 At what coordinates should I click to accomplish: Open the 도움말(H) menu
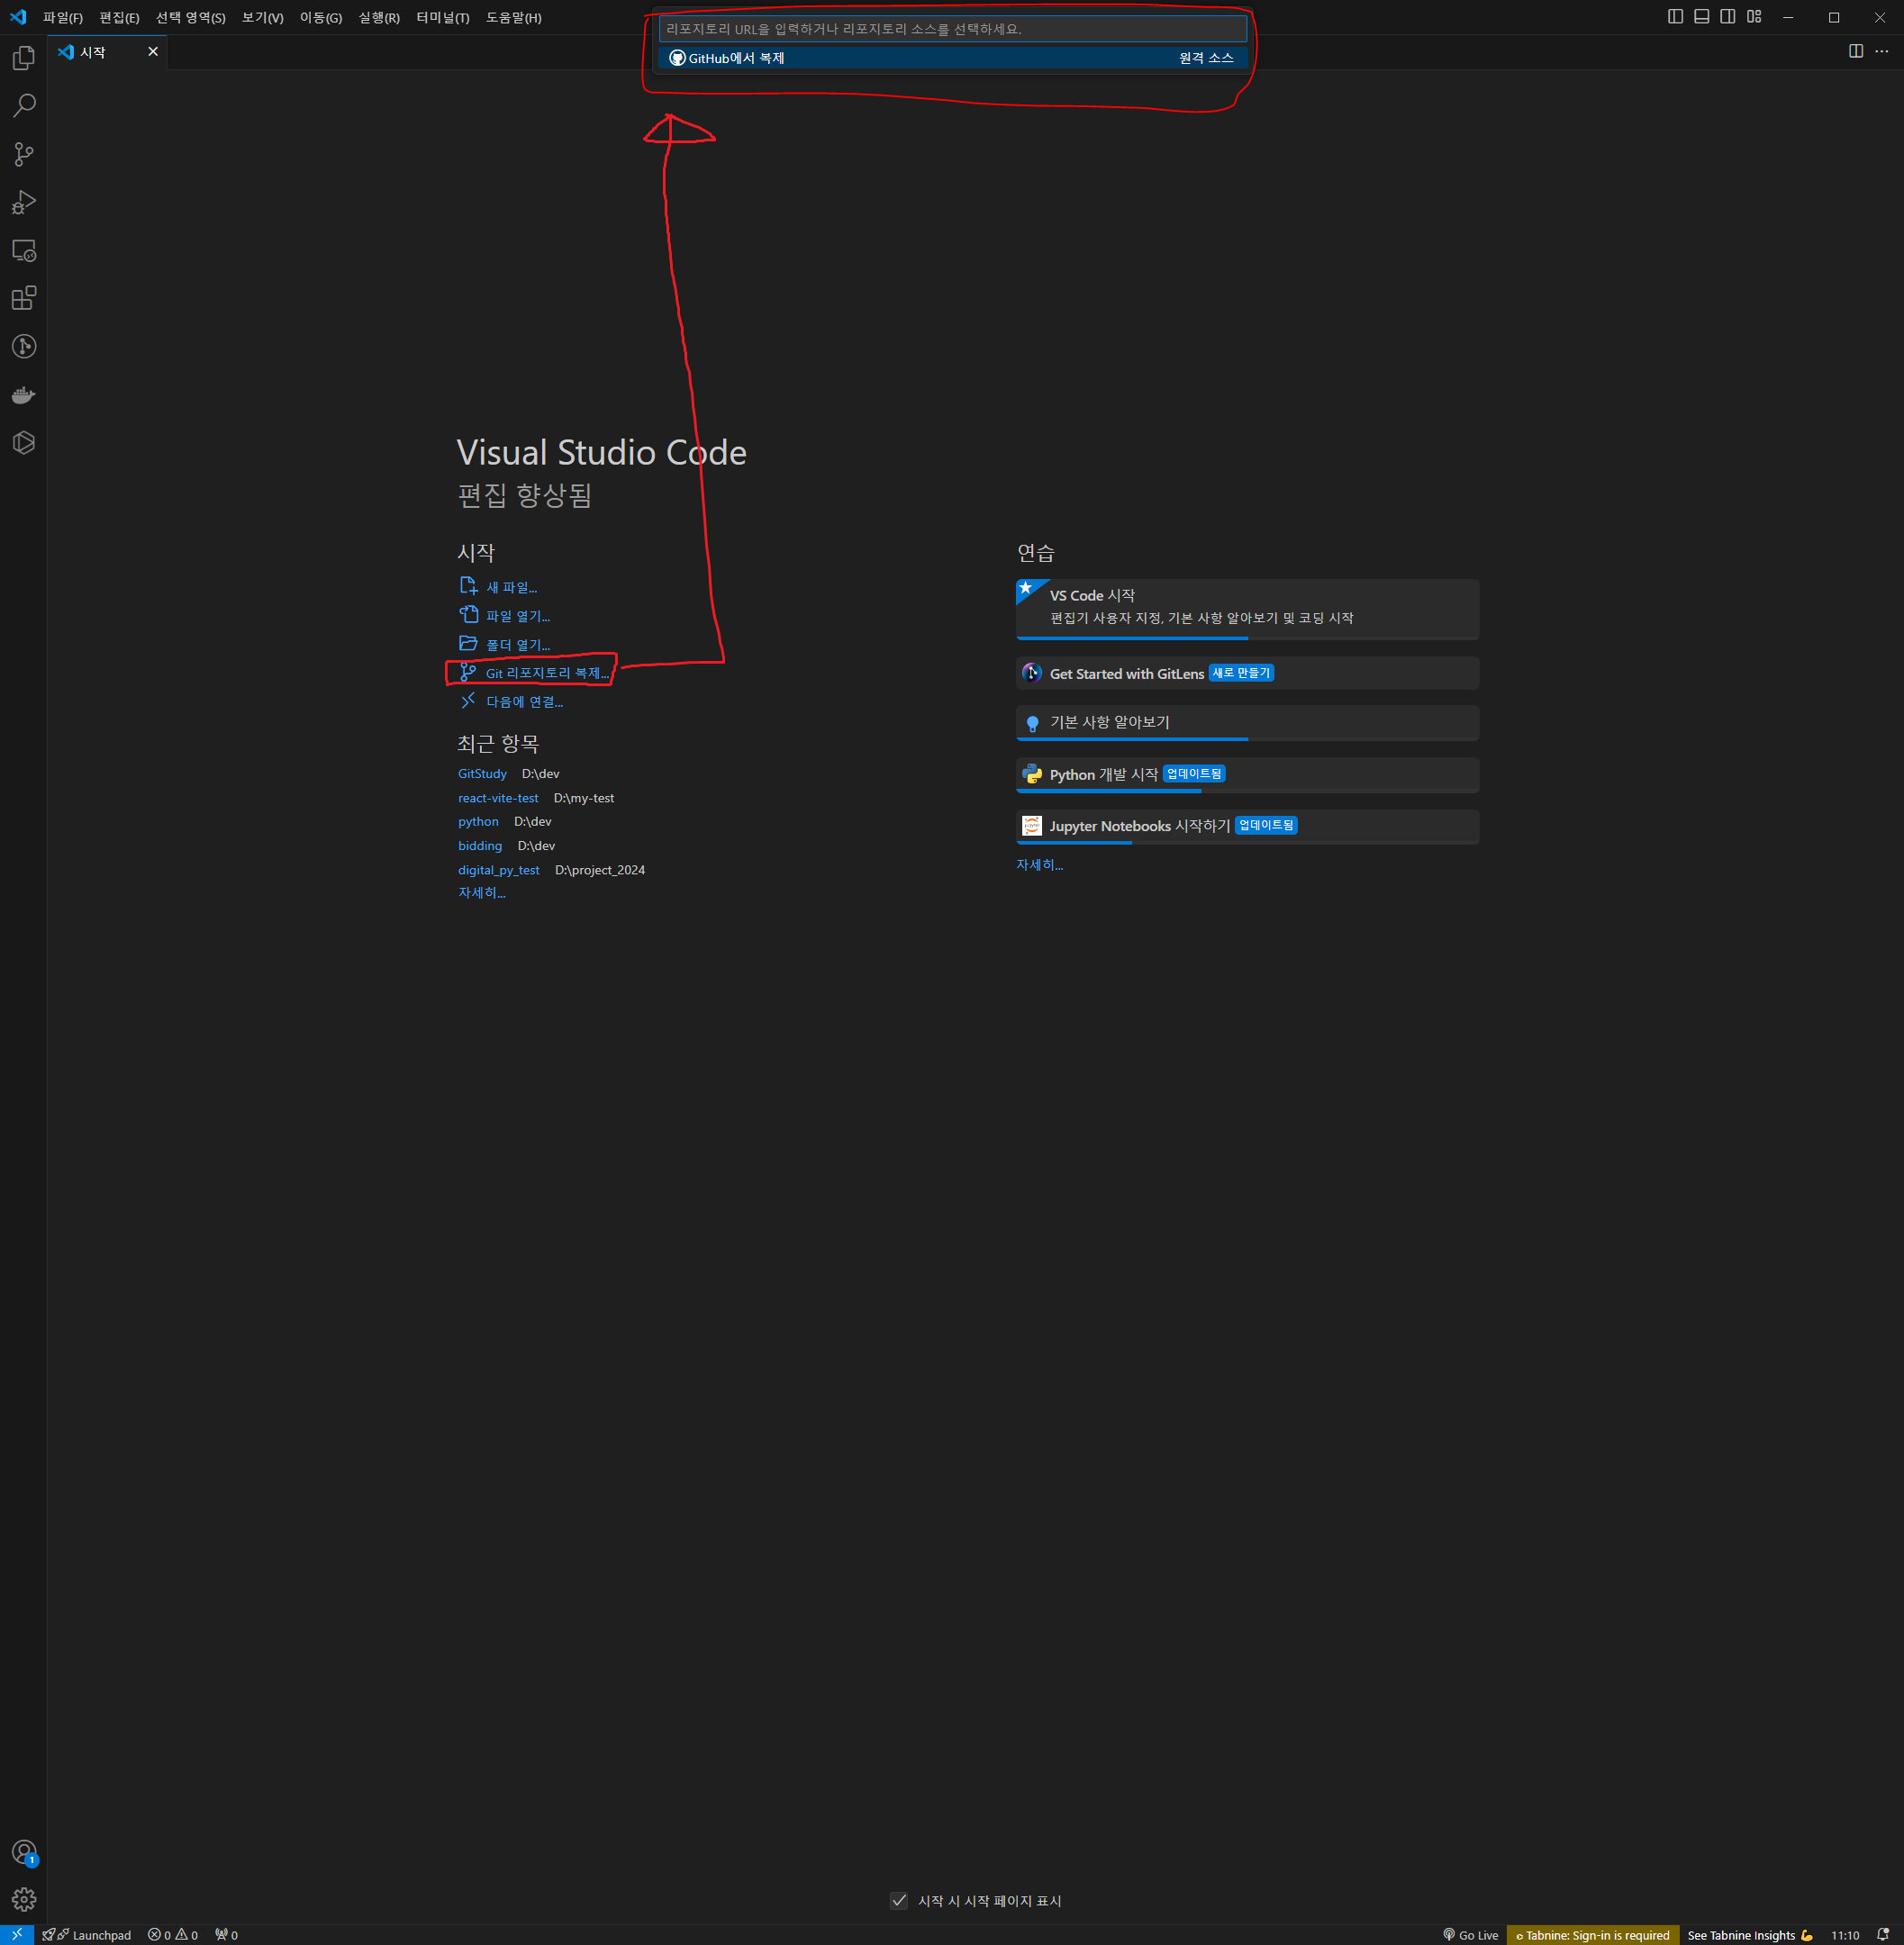[x=514, y=18]
